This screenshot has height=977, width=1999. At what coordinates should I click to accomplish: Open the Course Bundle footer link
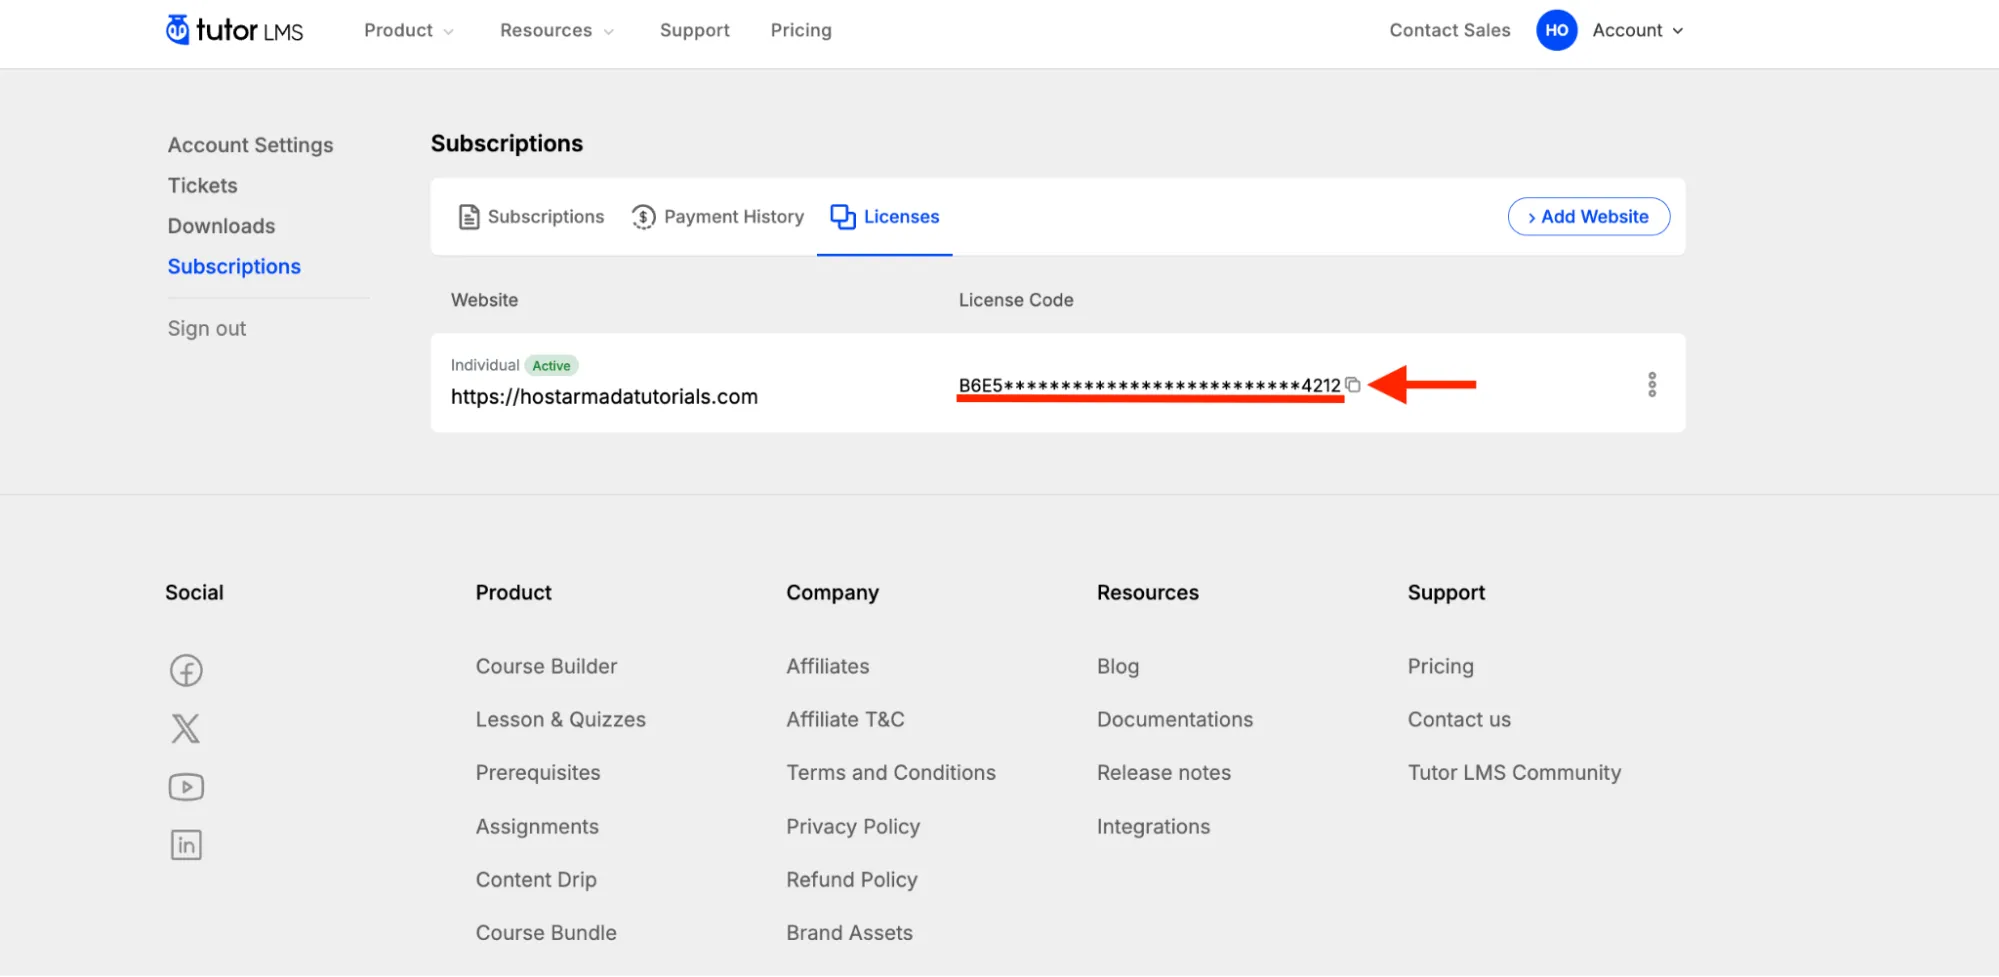pyautogui.click(x=546, y=932)
